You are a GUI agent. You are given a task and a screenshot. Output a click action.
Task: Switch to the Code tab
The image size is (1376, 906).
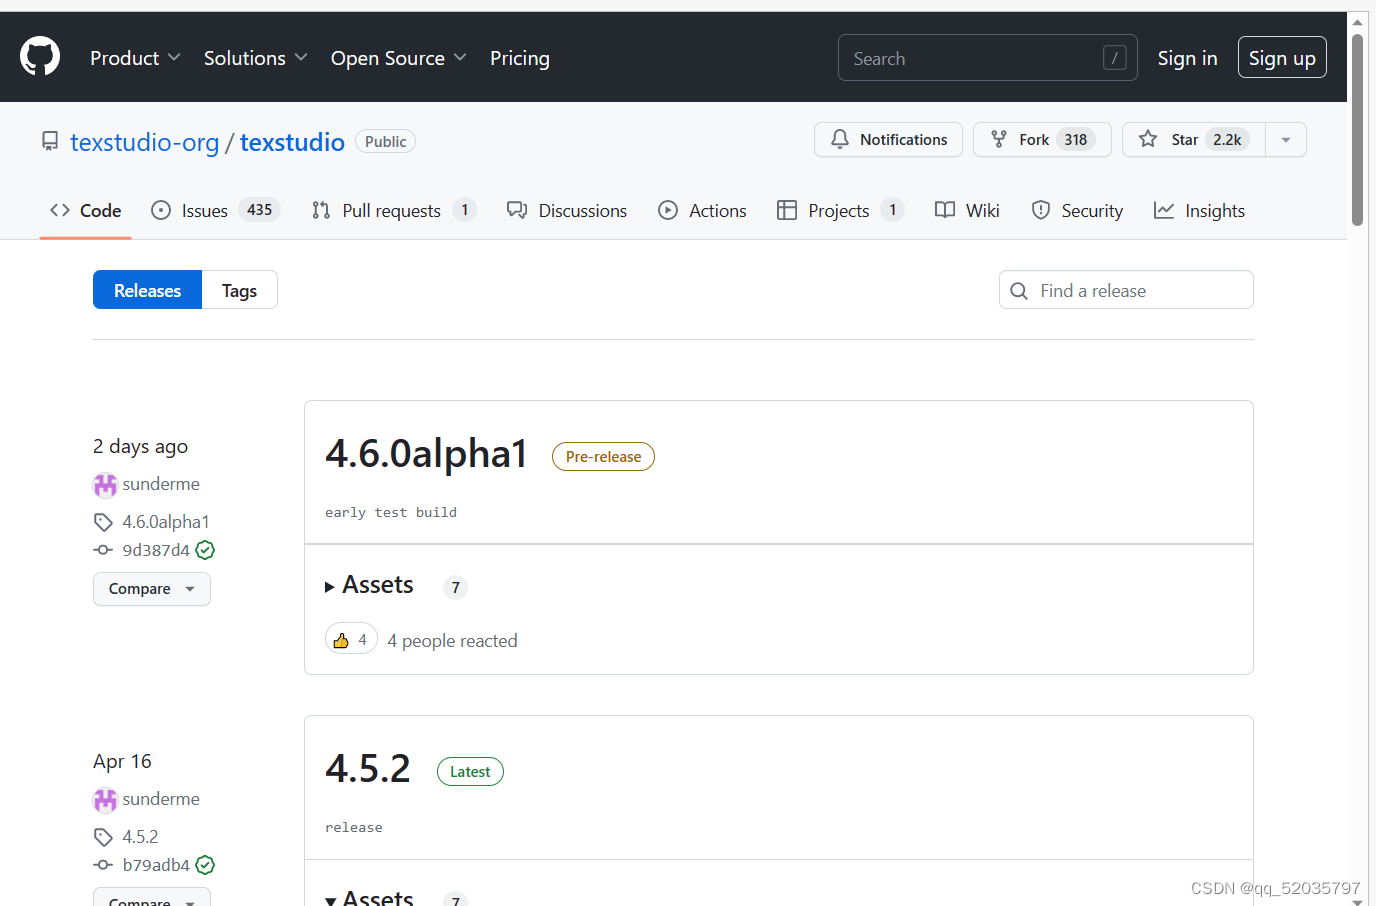(x=86, y=210)
